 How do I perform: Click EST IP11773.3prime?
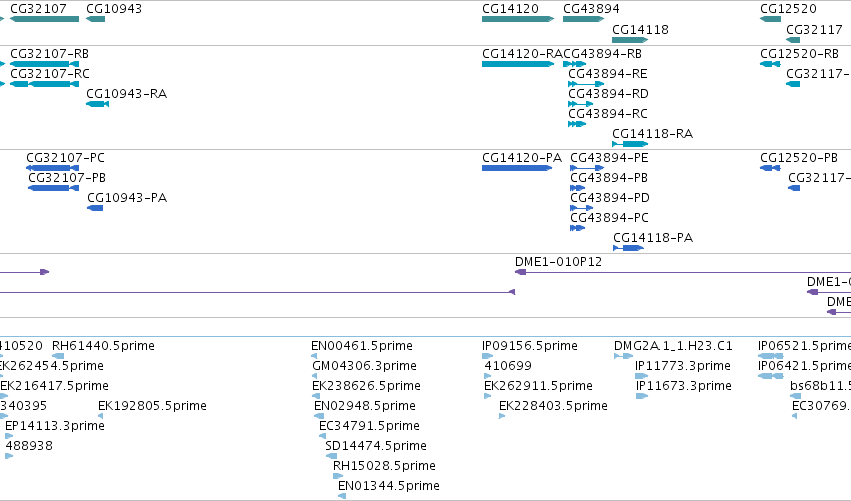point(642,376)
